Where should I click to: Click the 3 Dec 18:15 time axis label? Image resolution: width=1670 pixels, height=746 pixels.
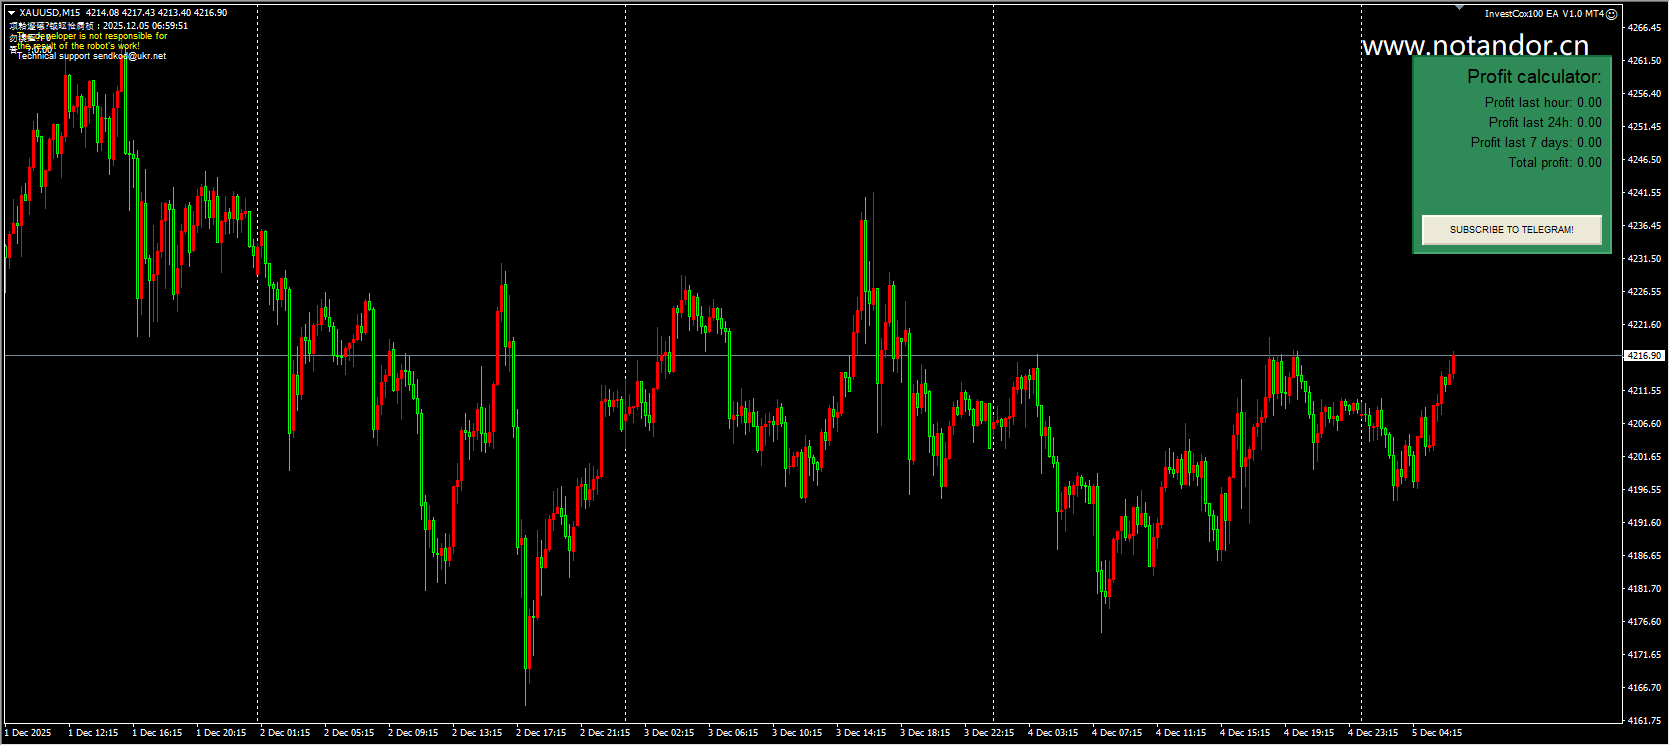click(925, 733)
